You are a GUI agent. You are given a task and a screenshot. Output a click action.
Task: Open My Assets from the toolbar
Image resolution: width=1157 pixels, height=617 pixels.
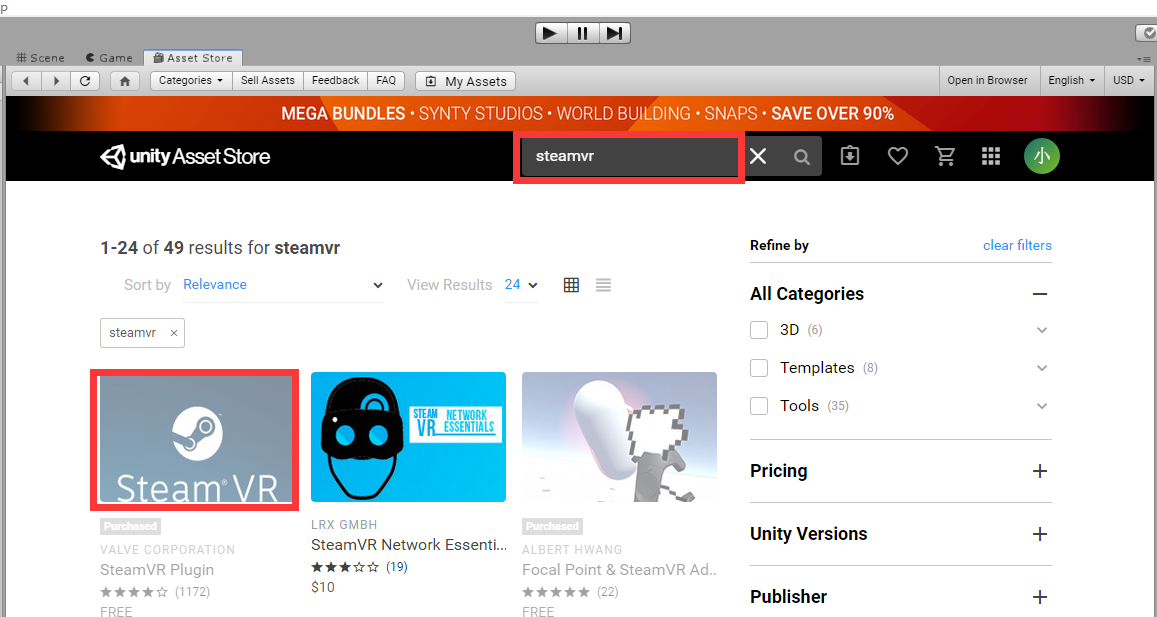[466, 81]
